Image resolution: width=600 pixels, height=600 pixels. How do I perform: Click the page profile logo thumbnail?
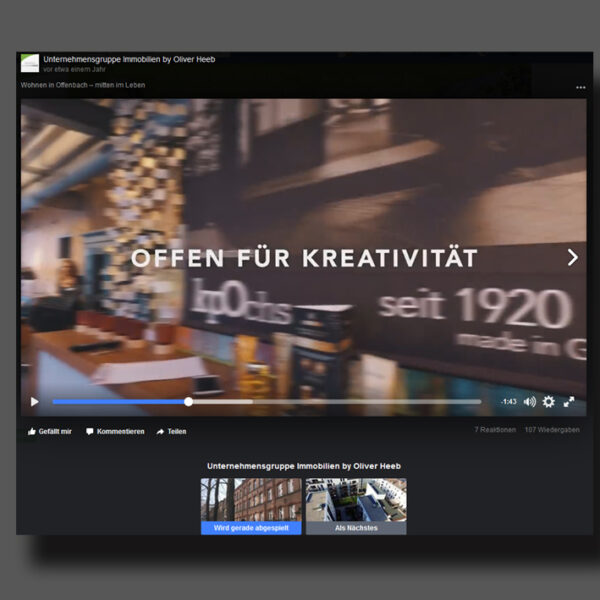(30, 63)
